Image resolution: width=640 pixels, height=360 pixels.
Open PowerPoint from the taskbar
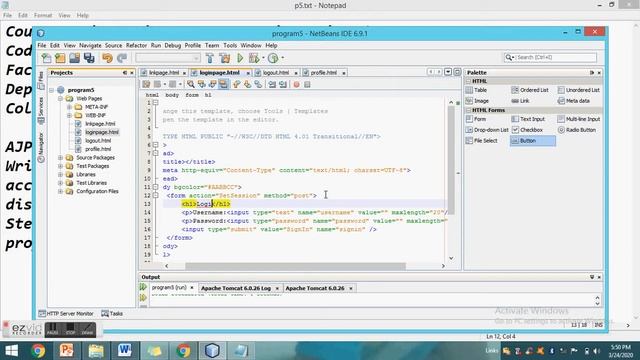click(x=67, y=351)
